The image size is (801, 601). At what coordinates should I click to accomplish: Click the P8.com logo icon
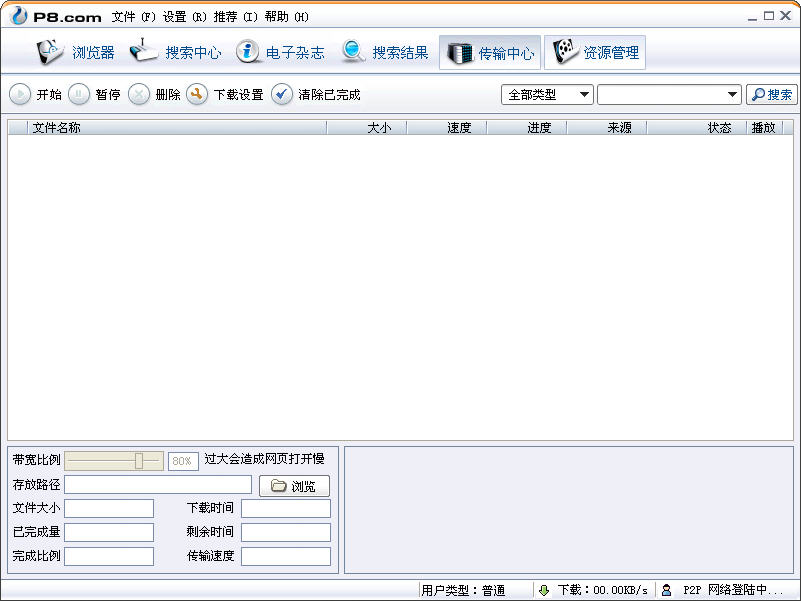click(x=18, y=16)
